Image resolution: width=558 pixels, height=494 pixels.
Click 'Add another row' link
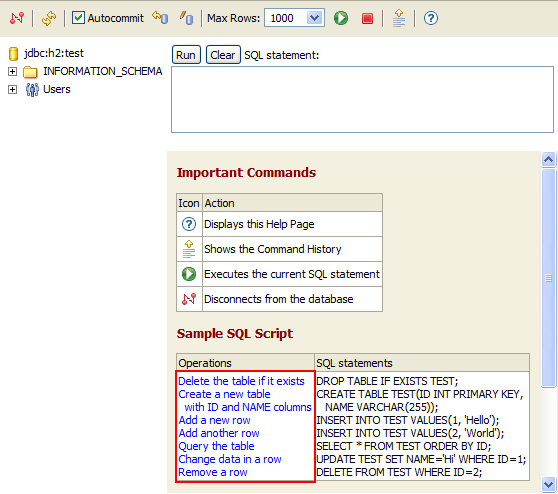pos(219,433)
